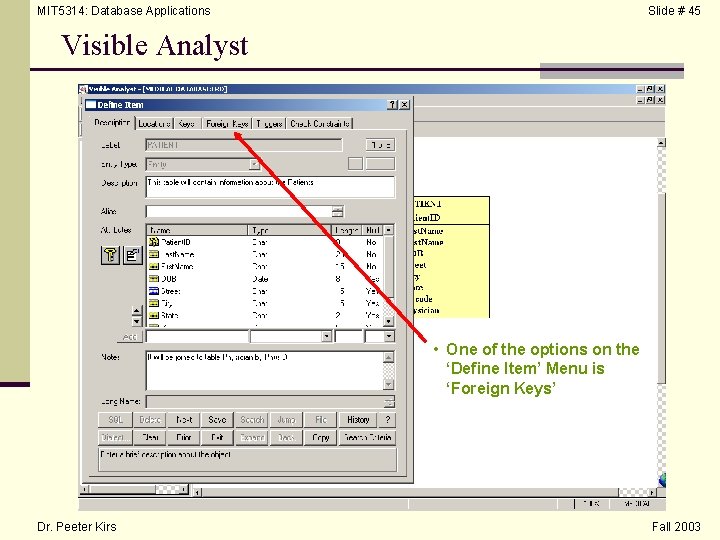This screenshot has width=720, height=540.
Task: Click the File button
Action: click(321, 420)
